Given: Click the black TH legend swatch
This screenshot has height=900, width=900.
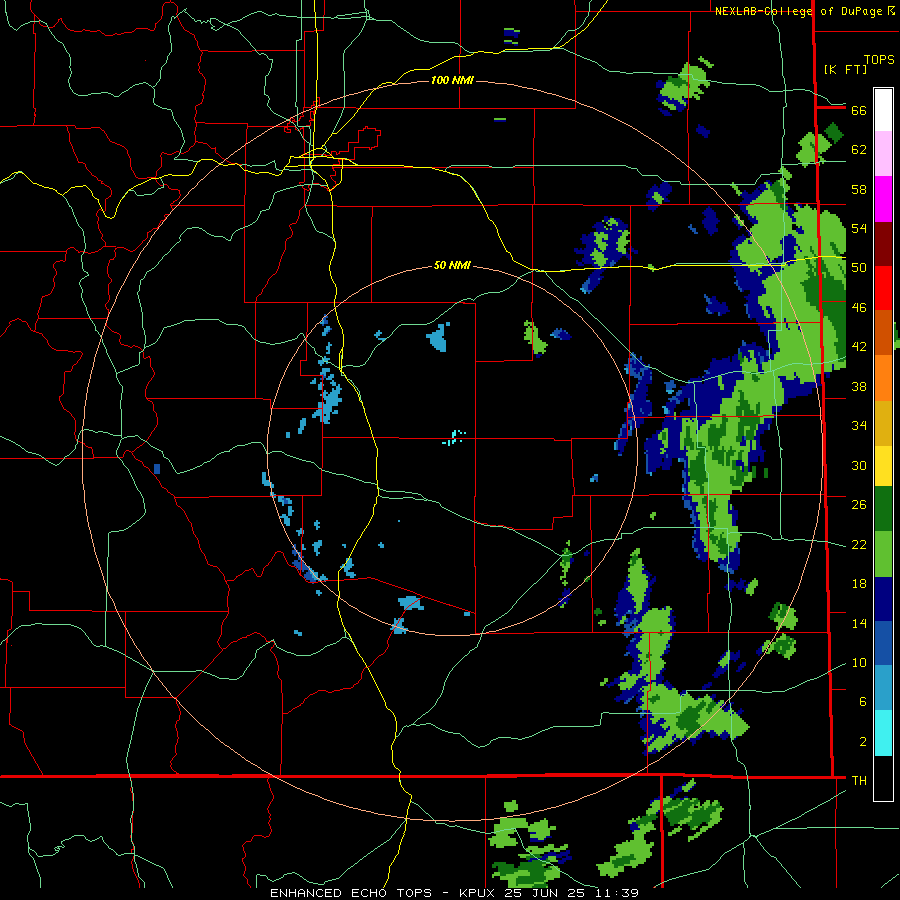Looking at the screenshot, I should coord(883,778).
